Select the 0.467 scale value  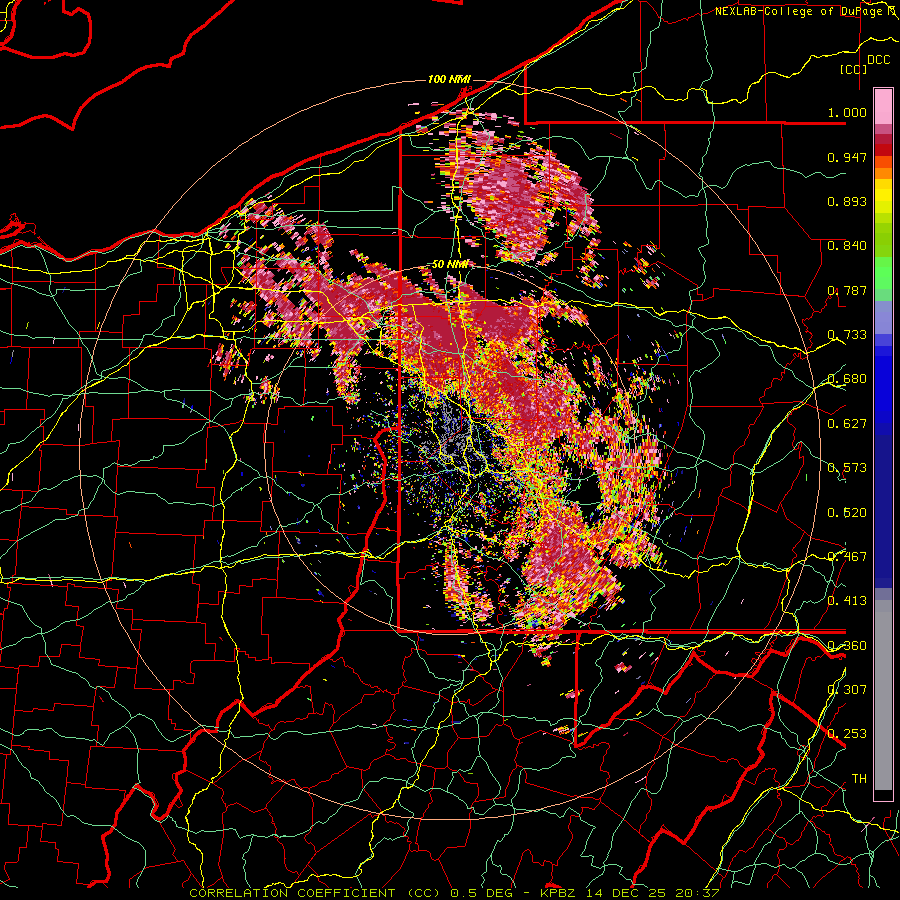(x=847, y=557)
